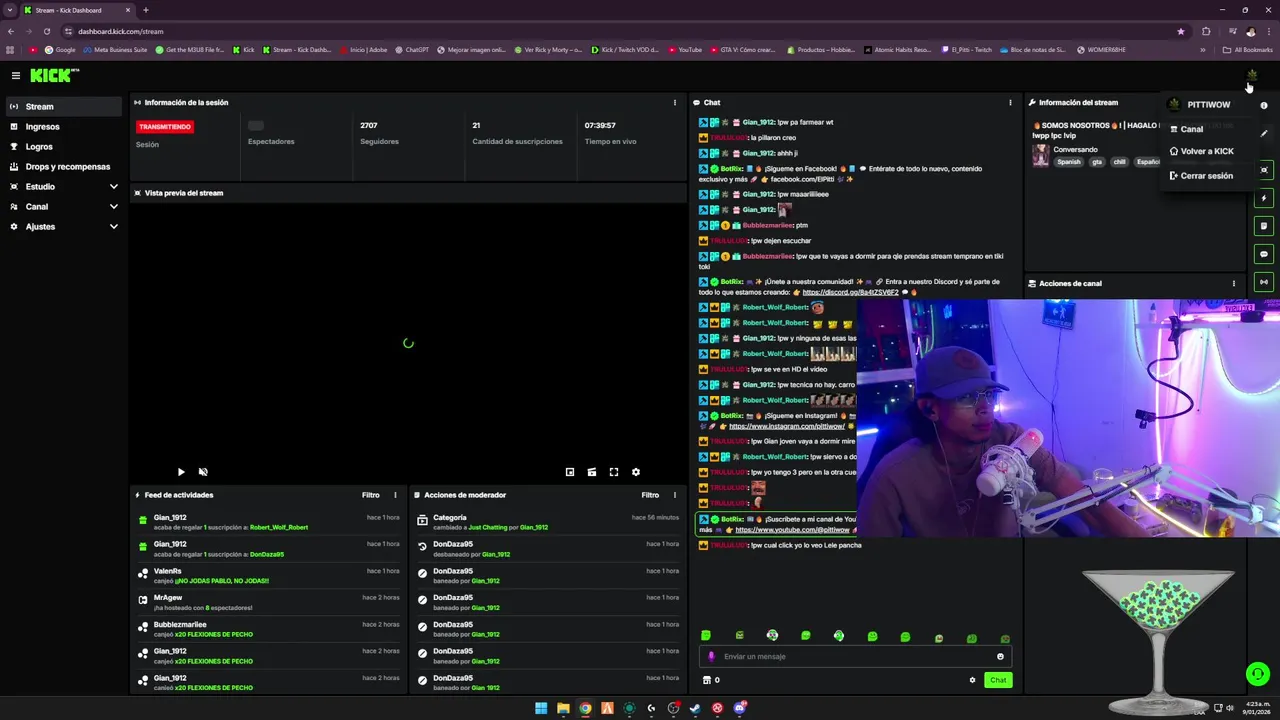Click Just Chatting category link
The width and height of the screenshot is (1280, 720).
pyautogui.click(x=488, y=527)
